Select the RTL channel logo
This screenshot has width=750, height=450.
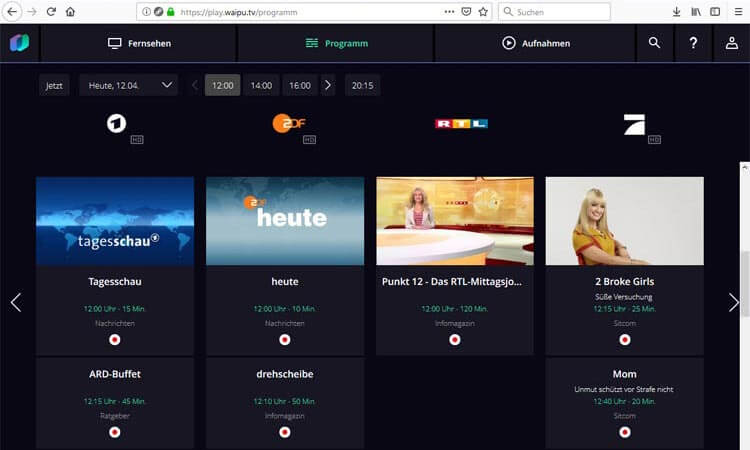pos(461,123)
